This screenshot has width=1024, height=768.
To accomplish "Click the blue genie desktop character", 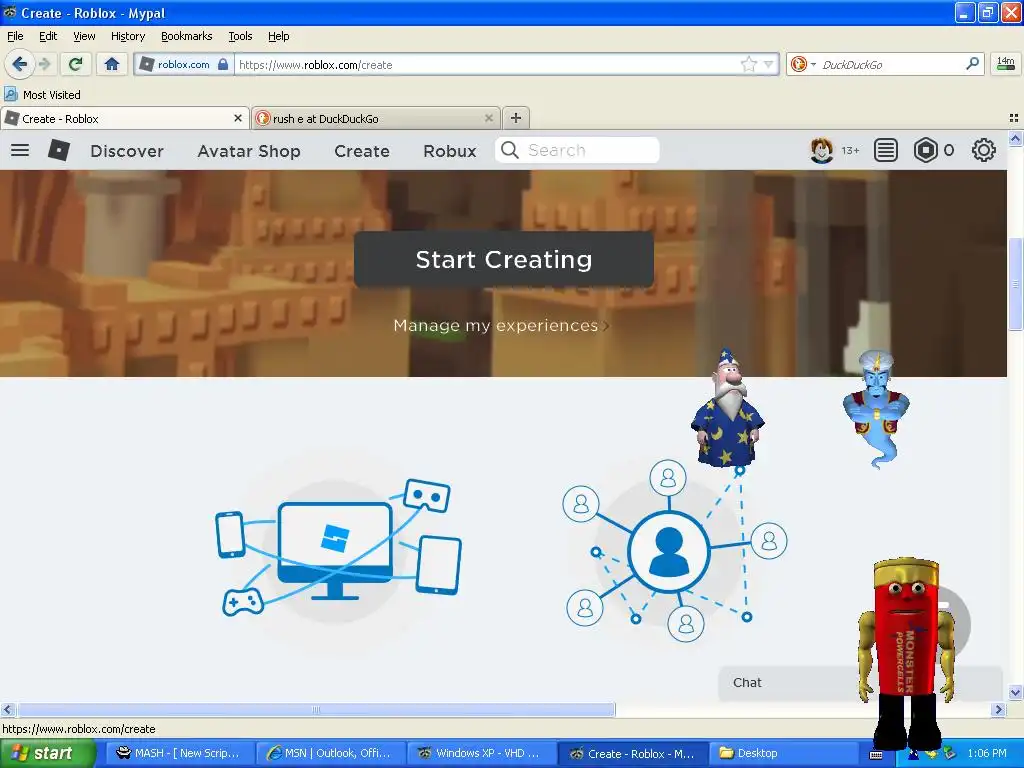I will pos(876,408).
